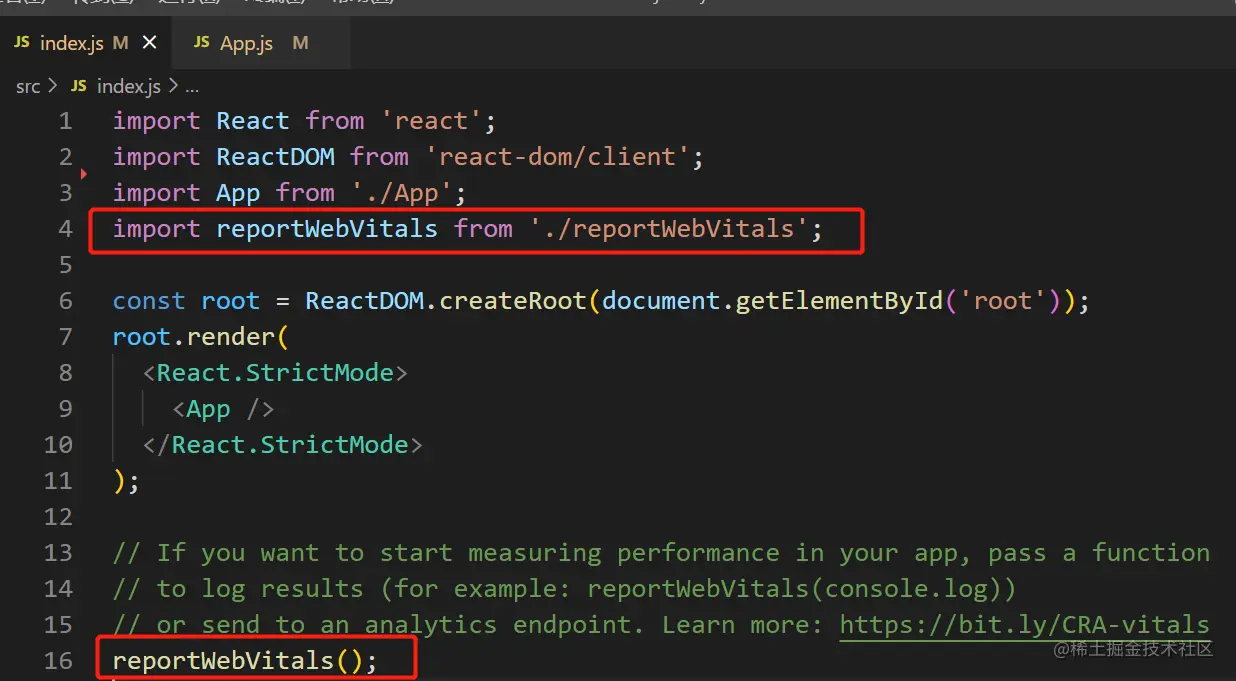Click line number 16 in the gutter
The image size is (1236, 681).
click(x=58, y=661)
